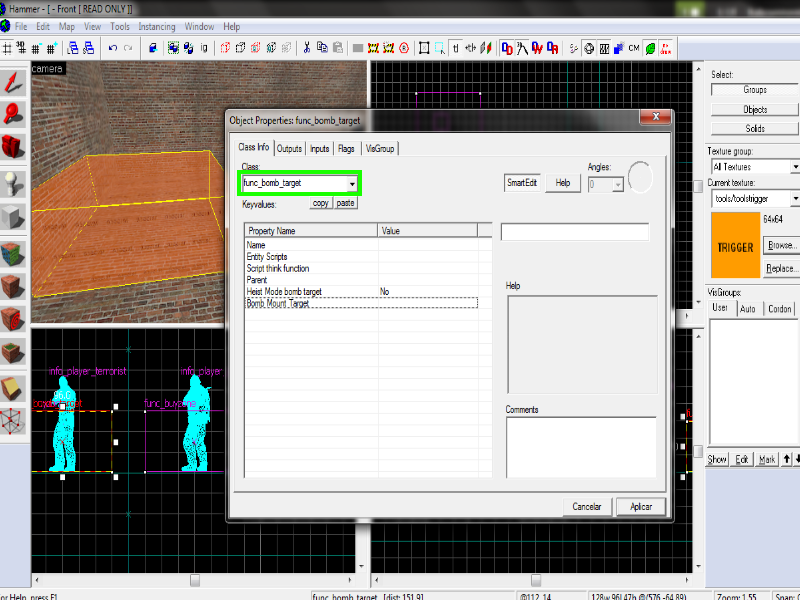This screenshot has width=800, height=600.
Task: Click the Aplicar button
Action: [x=641, y=507]
